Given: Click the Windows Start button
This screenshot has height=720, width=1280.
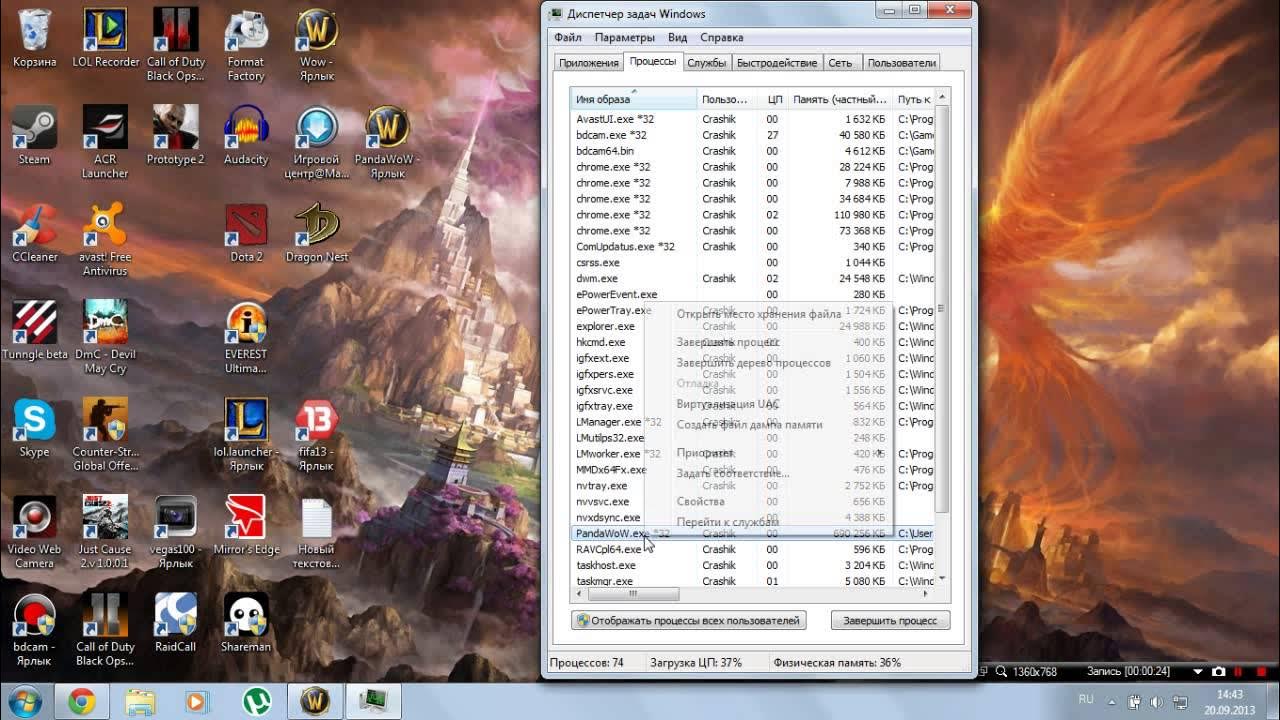Looking at the screenshot, I should [24, 701].
